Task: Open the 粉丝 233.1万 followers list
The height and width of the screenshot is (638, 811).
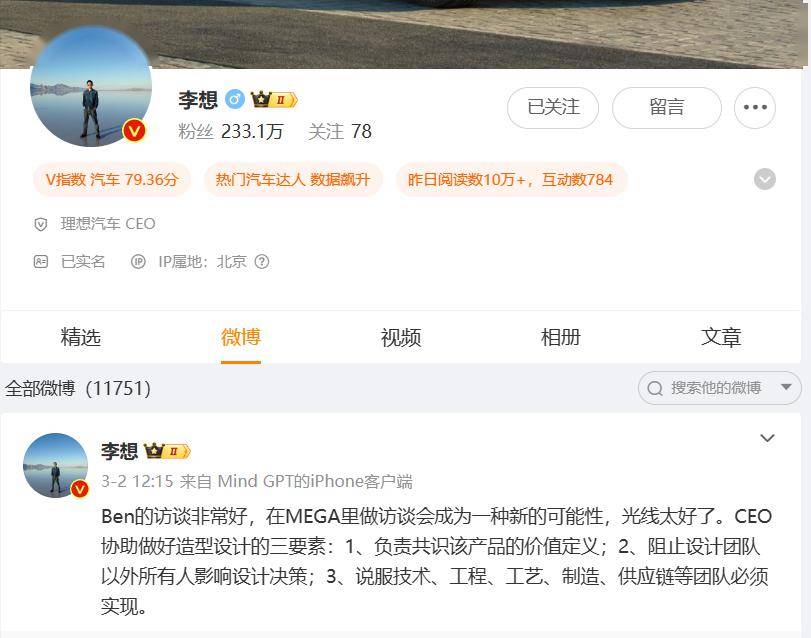Action: pos(231,132)
